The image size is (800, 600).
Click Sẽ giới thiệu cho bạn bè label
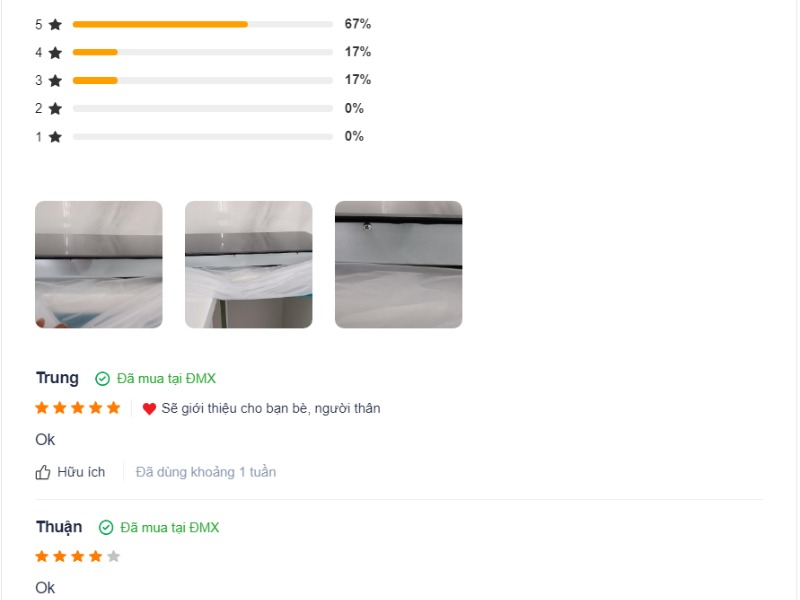click(x=271, y=409)
